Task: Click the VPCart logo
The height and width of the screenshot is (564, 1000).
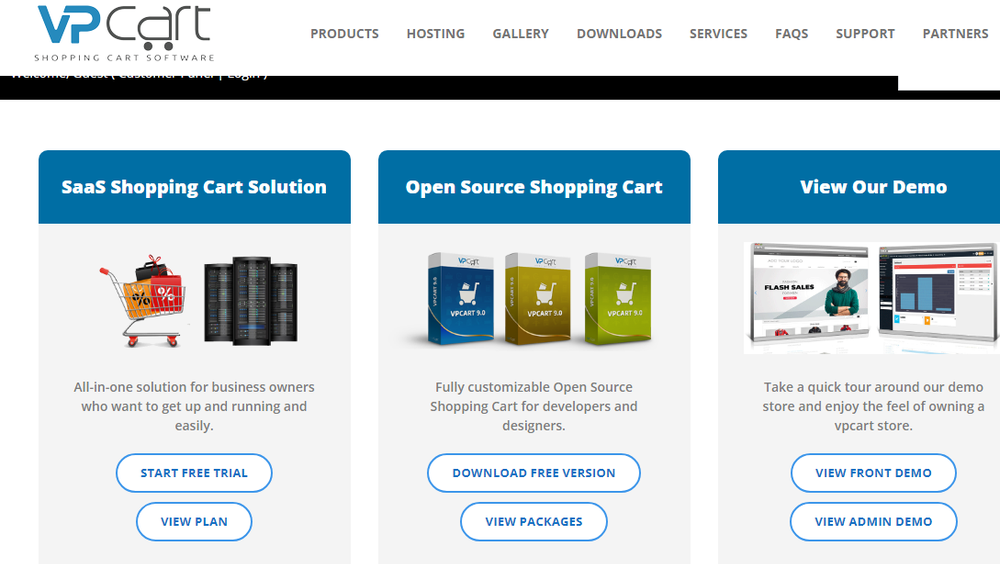Action: click(125, 33)
